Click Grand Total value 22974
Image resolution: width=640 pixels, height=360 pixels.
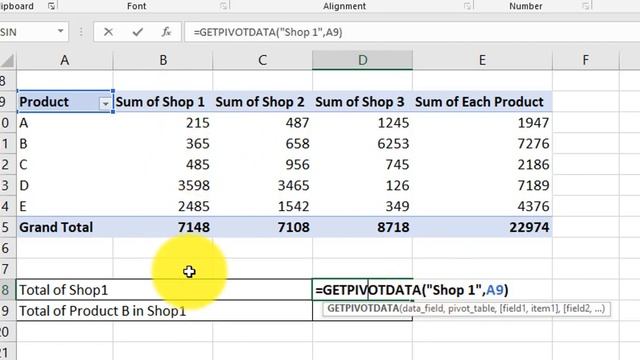click(482, 227)
